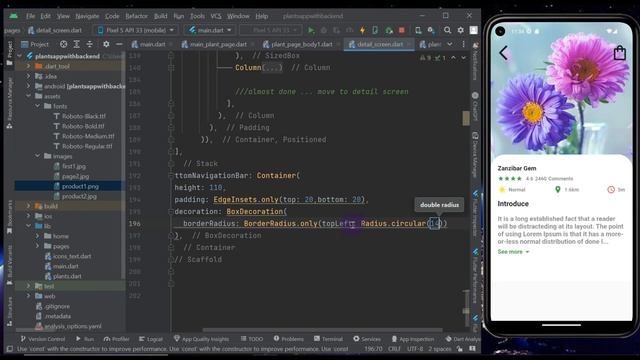
Task: Open Project panel options gear
Action: 106,44
